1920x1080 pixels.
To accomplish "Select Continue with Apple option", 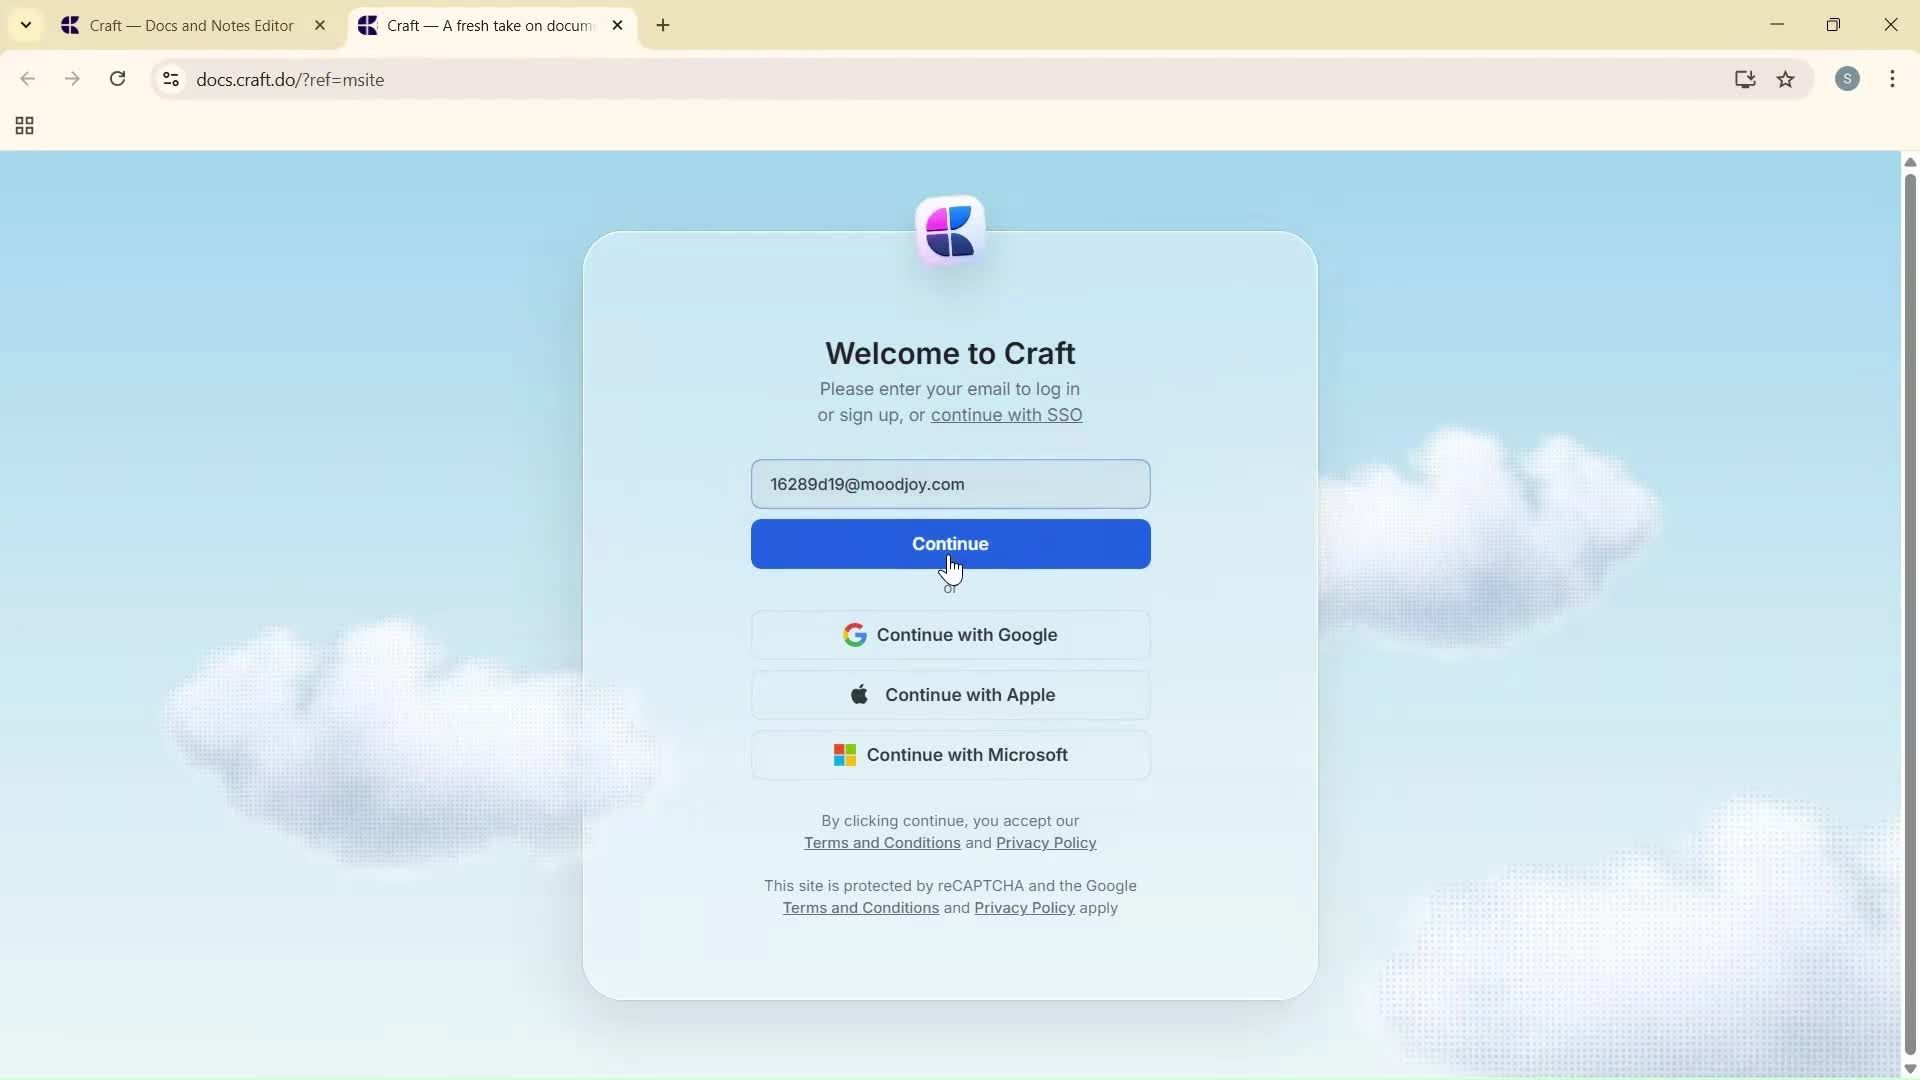I will (949, 694).
